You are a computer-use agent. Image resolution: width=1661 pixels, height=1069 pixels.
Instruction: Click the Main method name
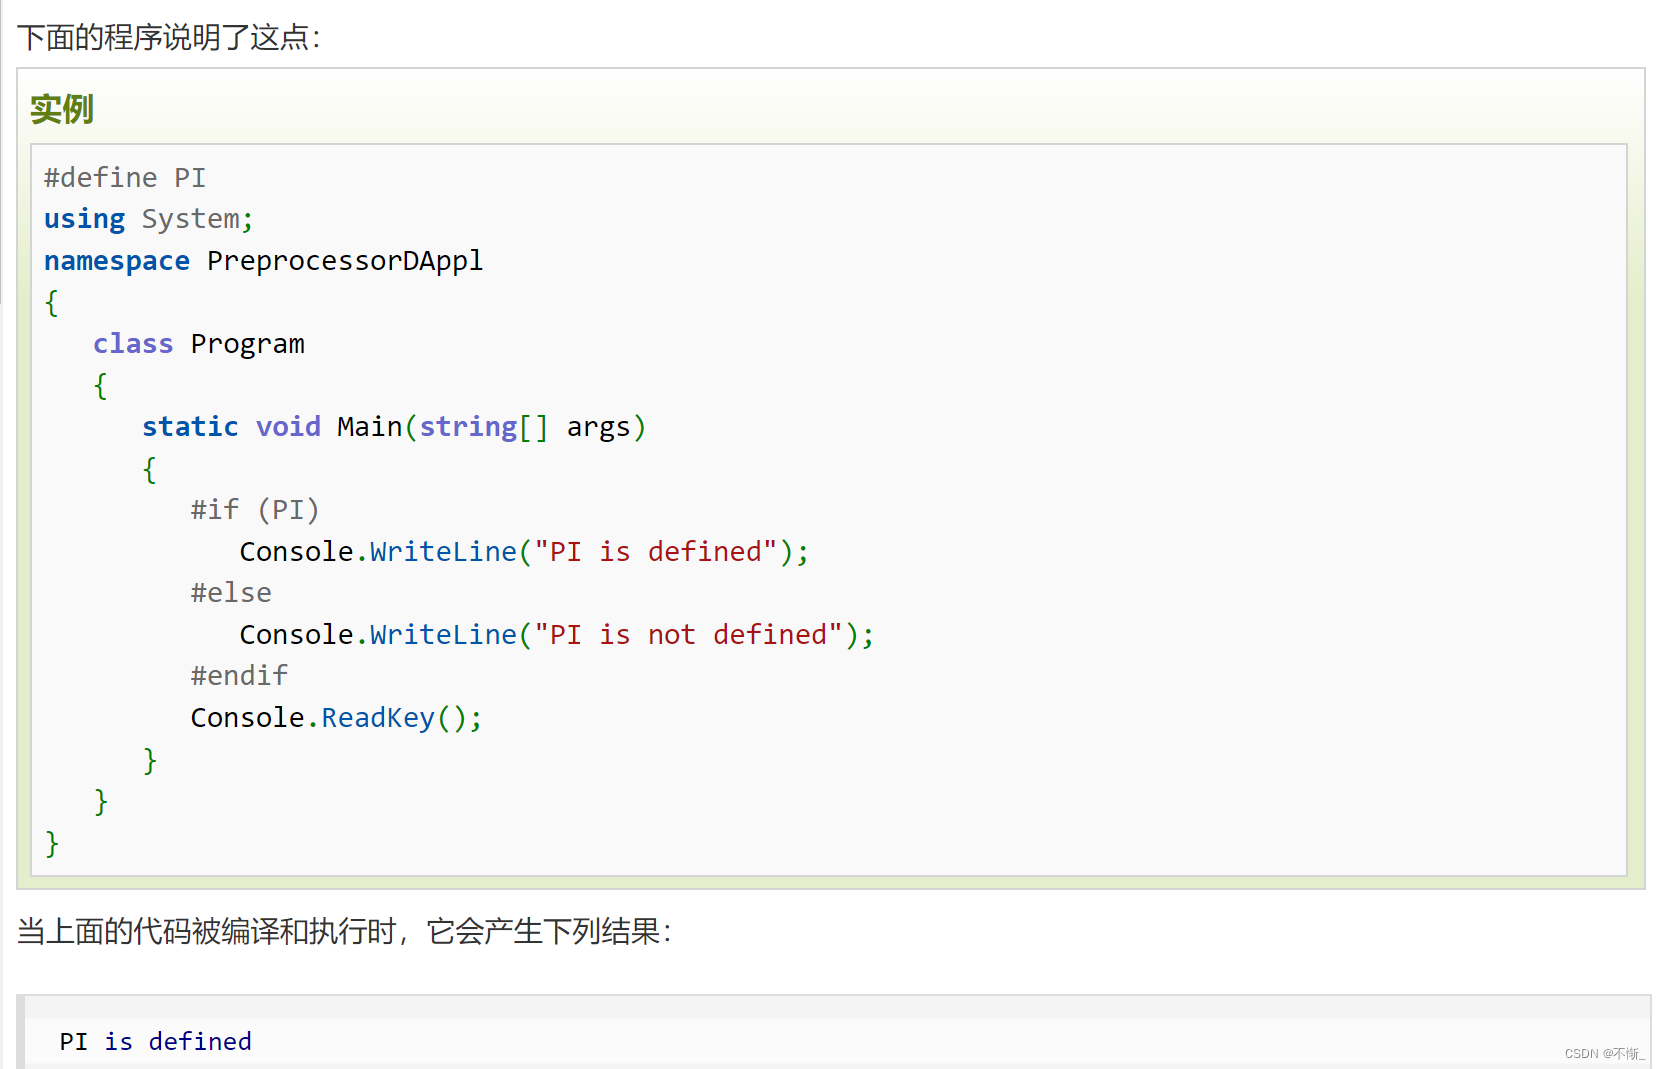pyautogui.click(x=370, y=427)
